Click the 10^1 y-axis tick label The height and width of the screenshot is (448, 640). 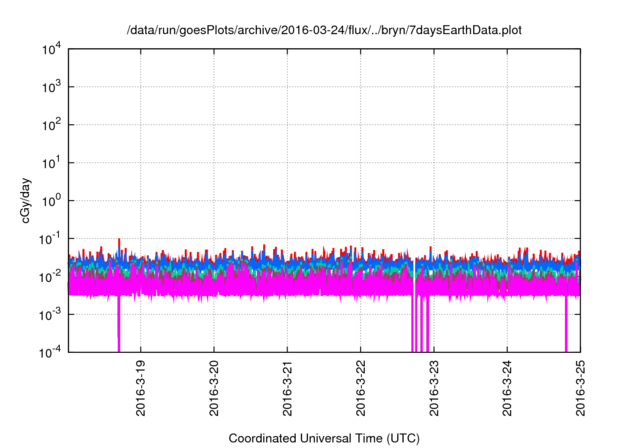tap(52, 163)
